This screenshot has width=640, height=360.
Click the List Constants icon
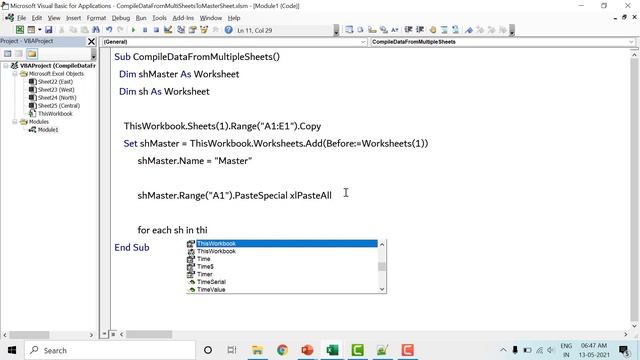click(360, 30)
